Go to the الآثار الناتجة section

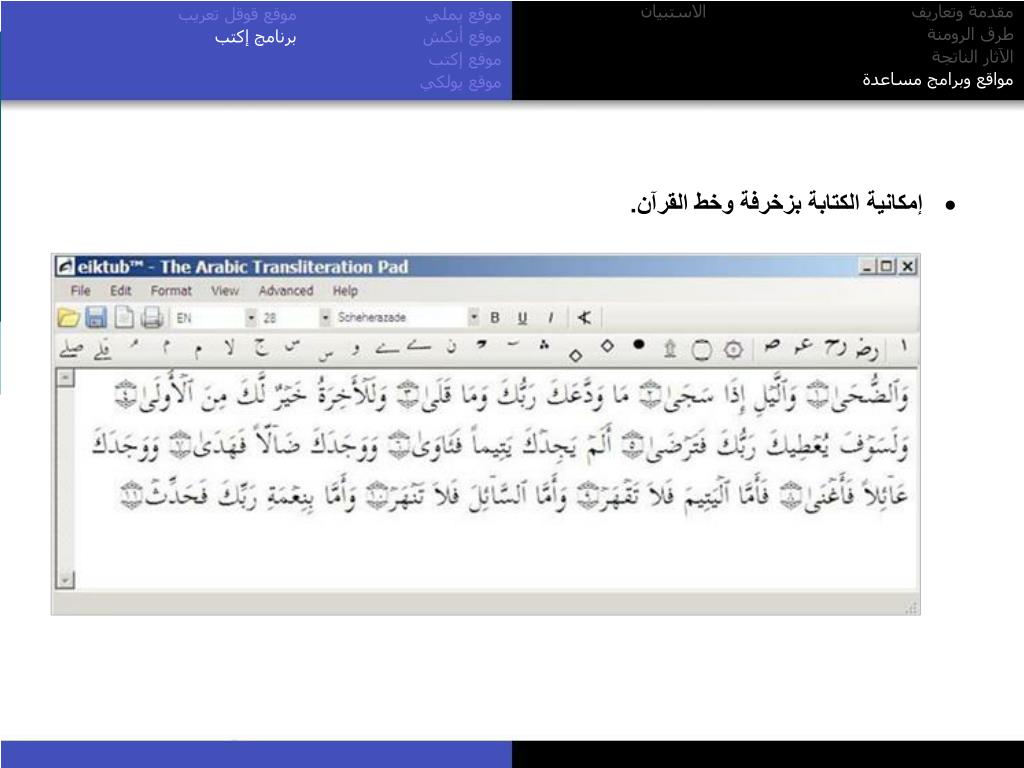coord(972,57)
